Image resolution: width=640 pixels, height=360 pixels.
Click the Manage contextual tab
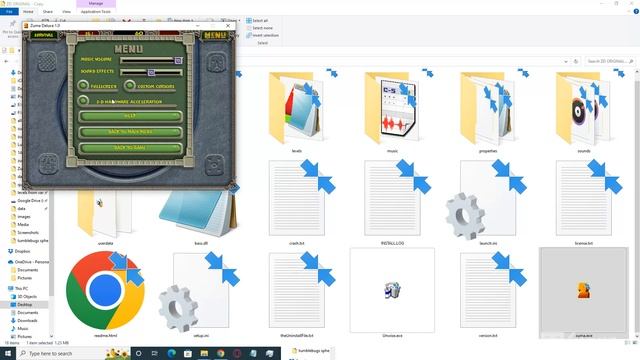[x=96, y=3]
